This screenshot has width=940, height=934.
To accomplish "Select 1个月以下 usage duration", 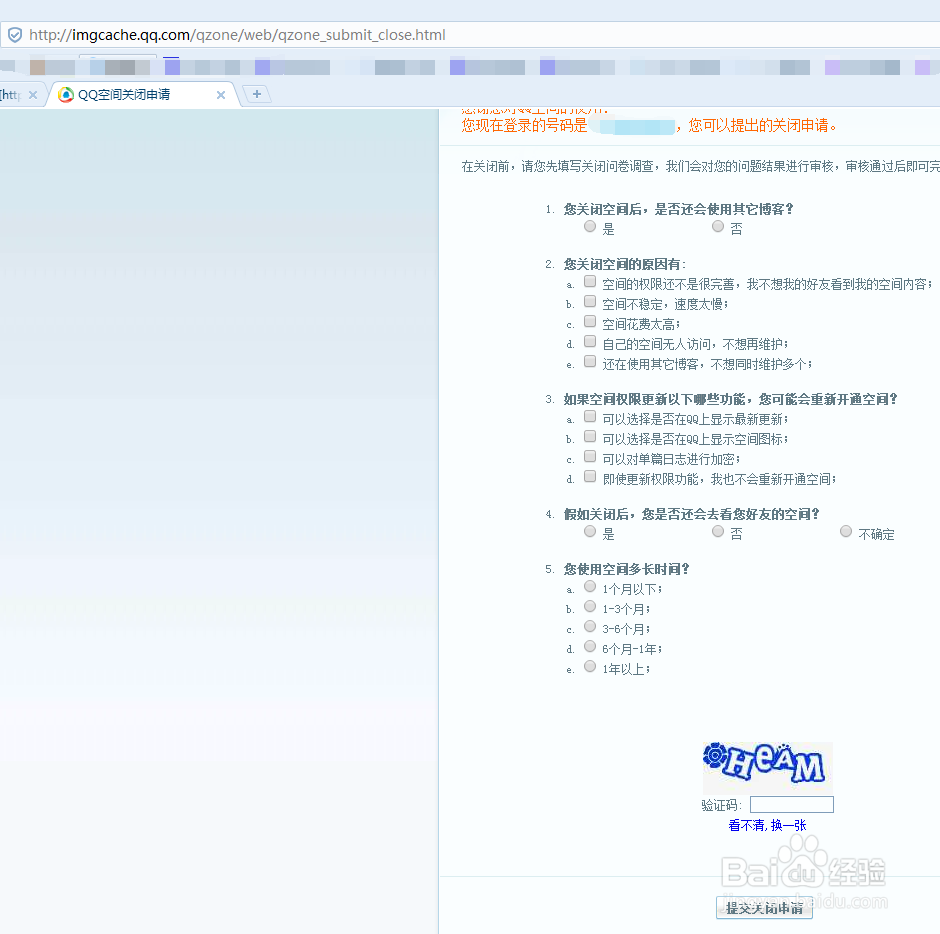I will click(590, 586).
